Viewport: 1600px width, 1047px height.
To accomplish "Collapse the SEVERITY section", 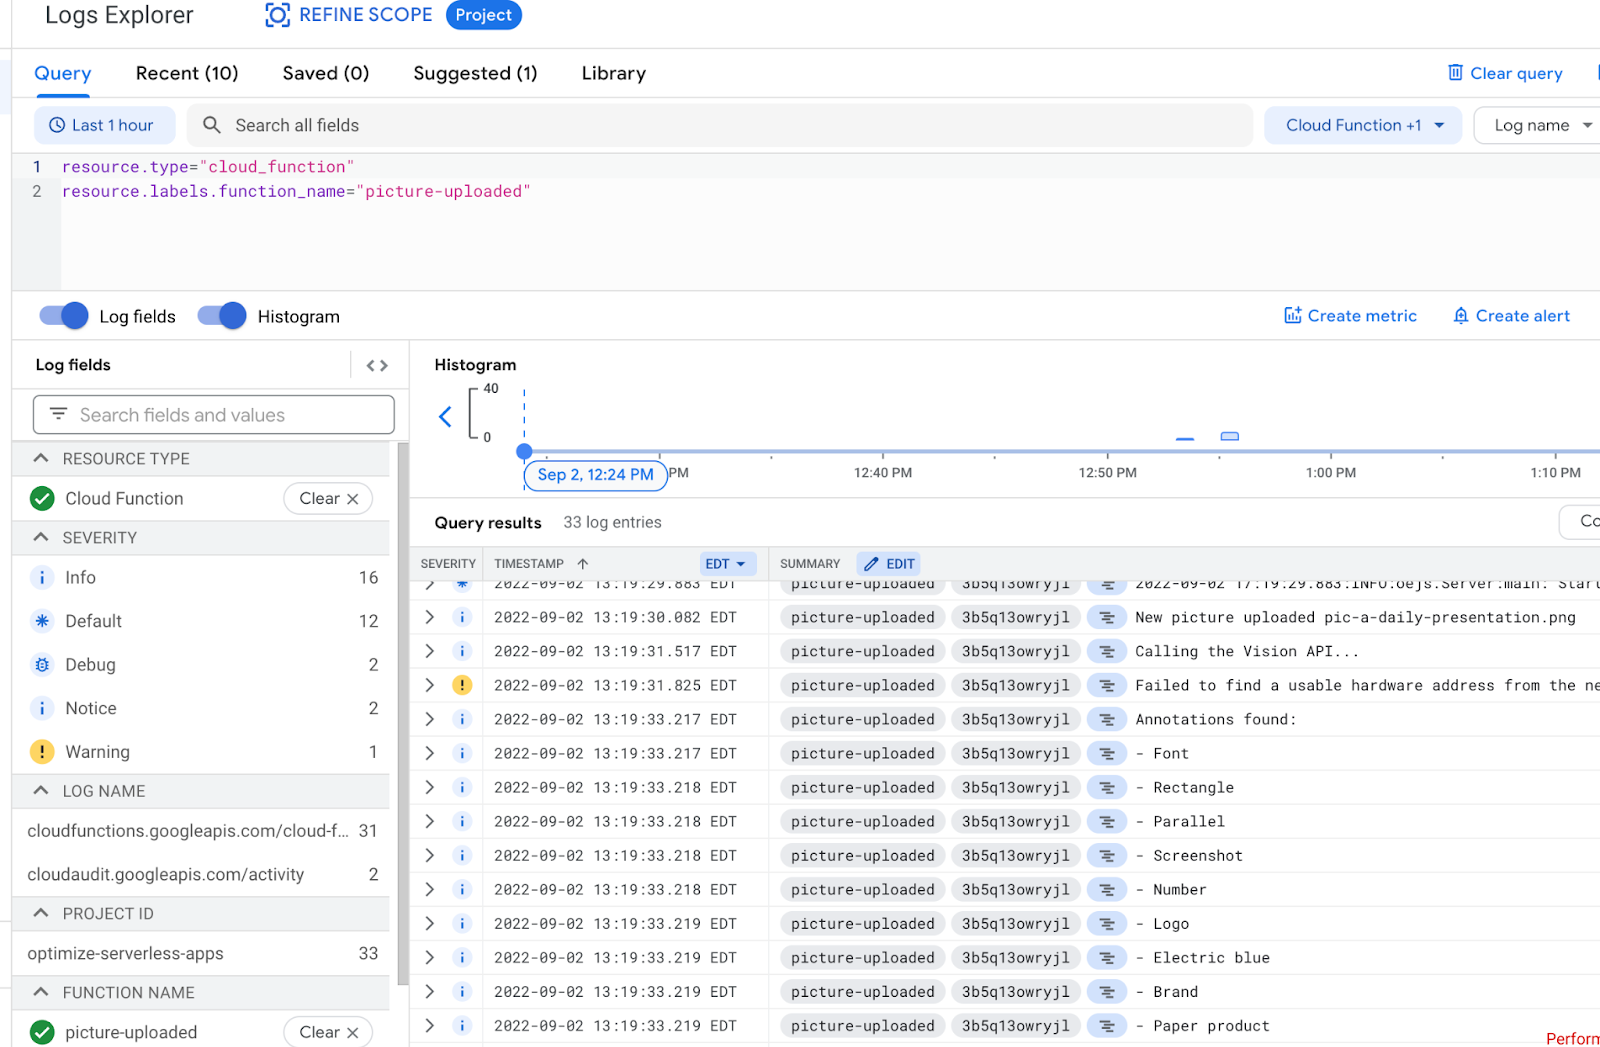I will (x=41, y=538).
